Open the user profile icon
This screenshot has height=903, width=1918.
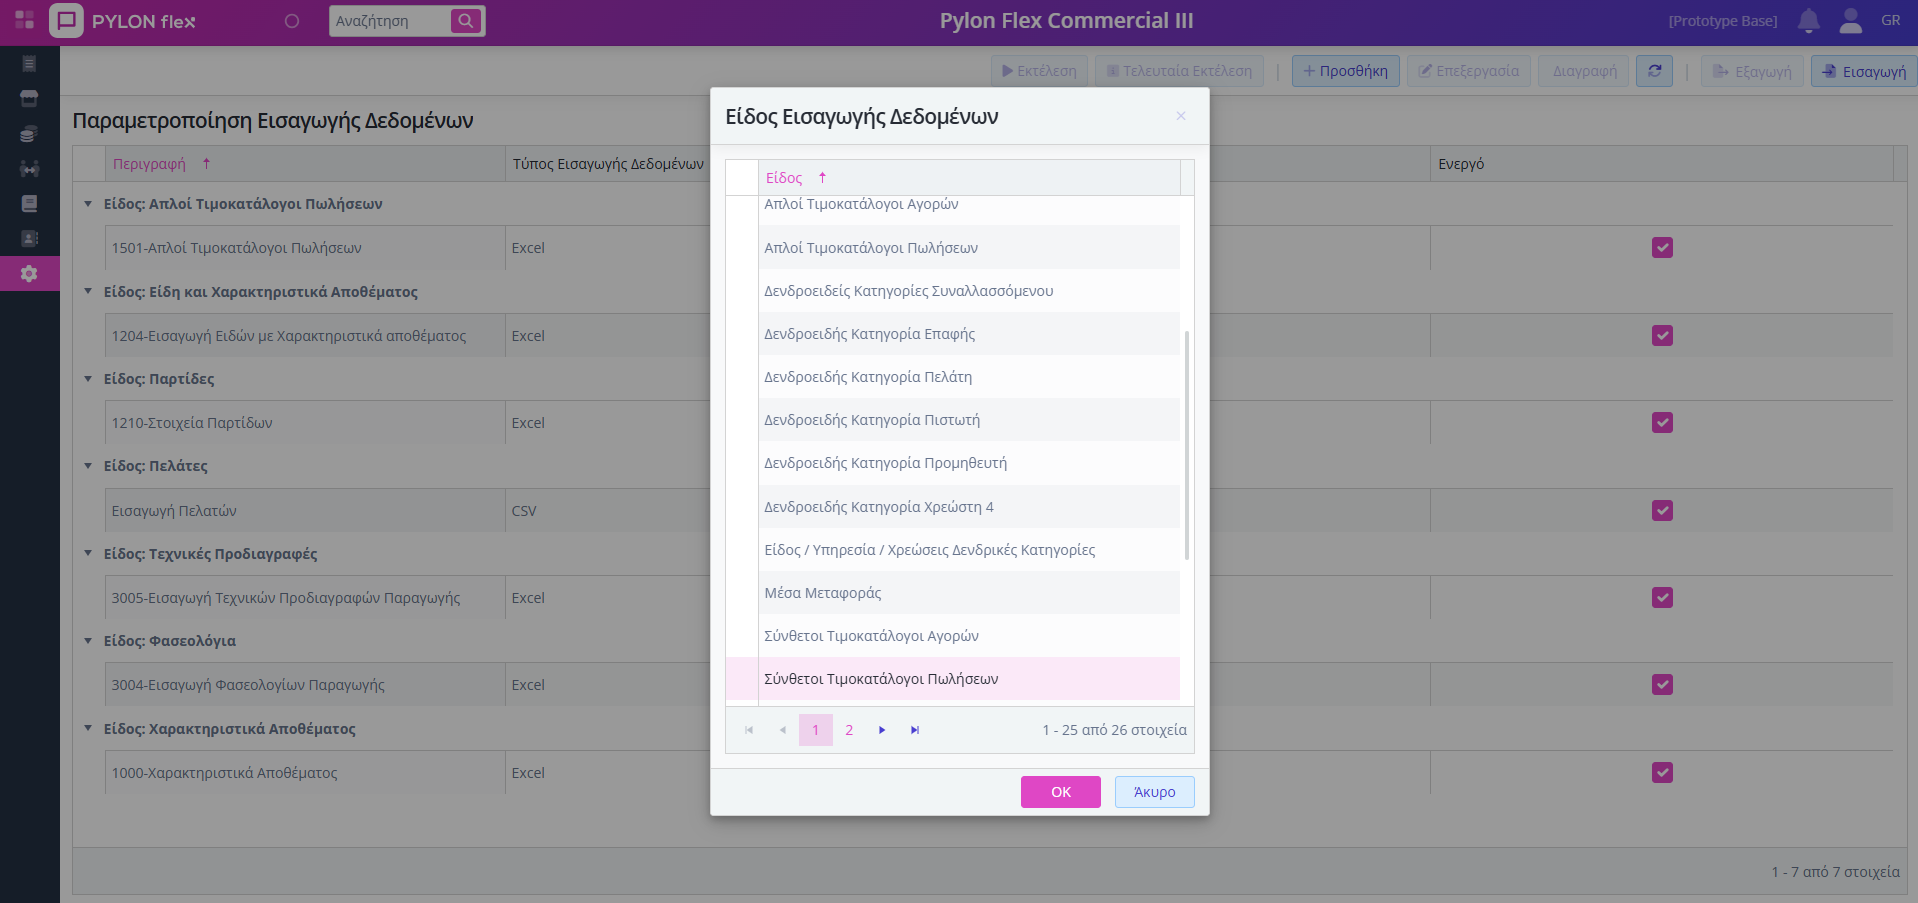point(1850,21)
